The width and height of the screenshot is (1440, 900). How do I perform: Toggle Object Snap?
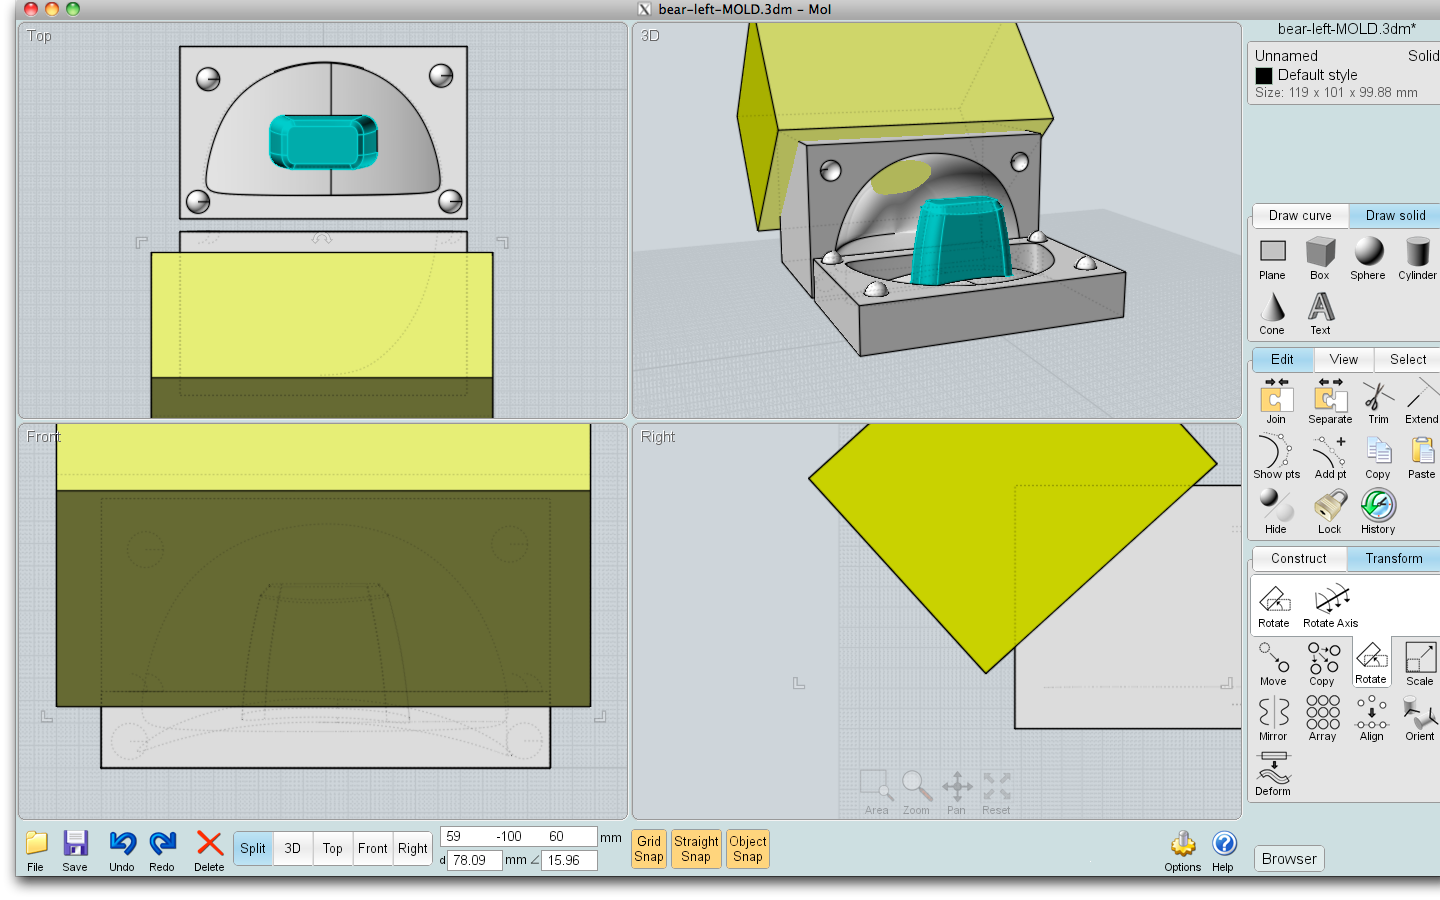(748, 849)
